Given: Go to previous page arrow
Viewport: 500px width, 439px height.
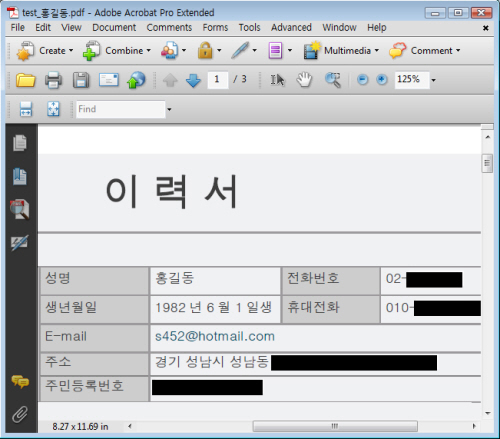Looking at the screenshot, I should pyautogui.click(x=170, y=80).
